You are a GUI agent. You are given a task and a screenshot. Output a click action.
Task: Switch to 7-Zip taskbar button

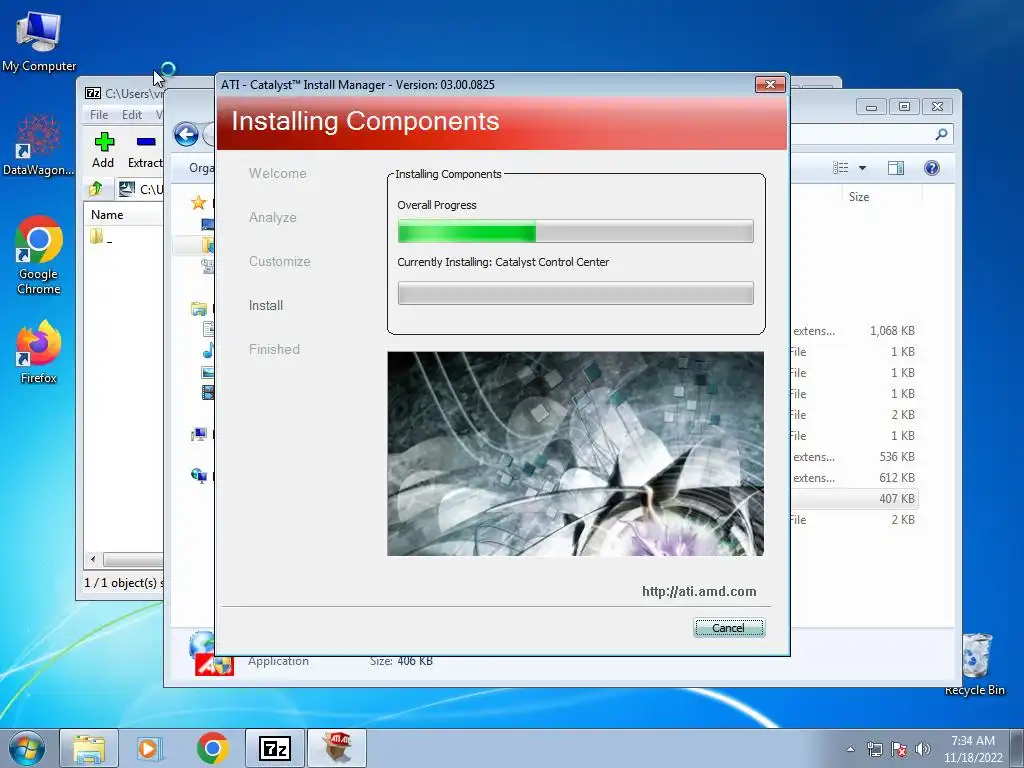274,748
